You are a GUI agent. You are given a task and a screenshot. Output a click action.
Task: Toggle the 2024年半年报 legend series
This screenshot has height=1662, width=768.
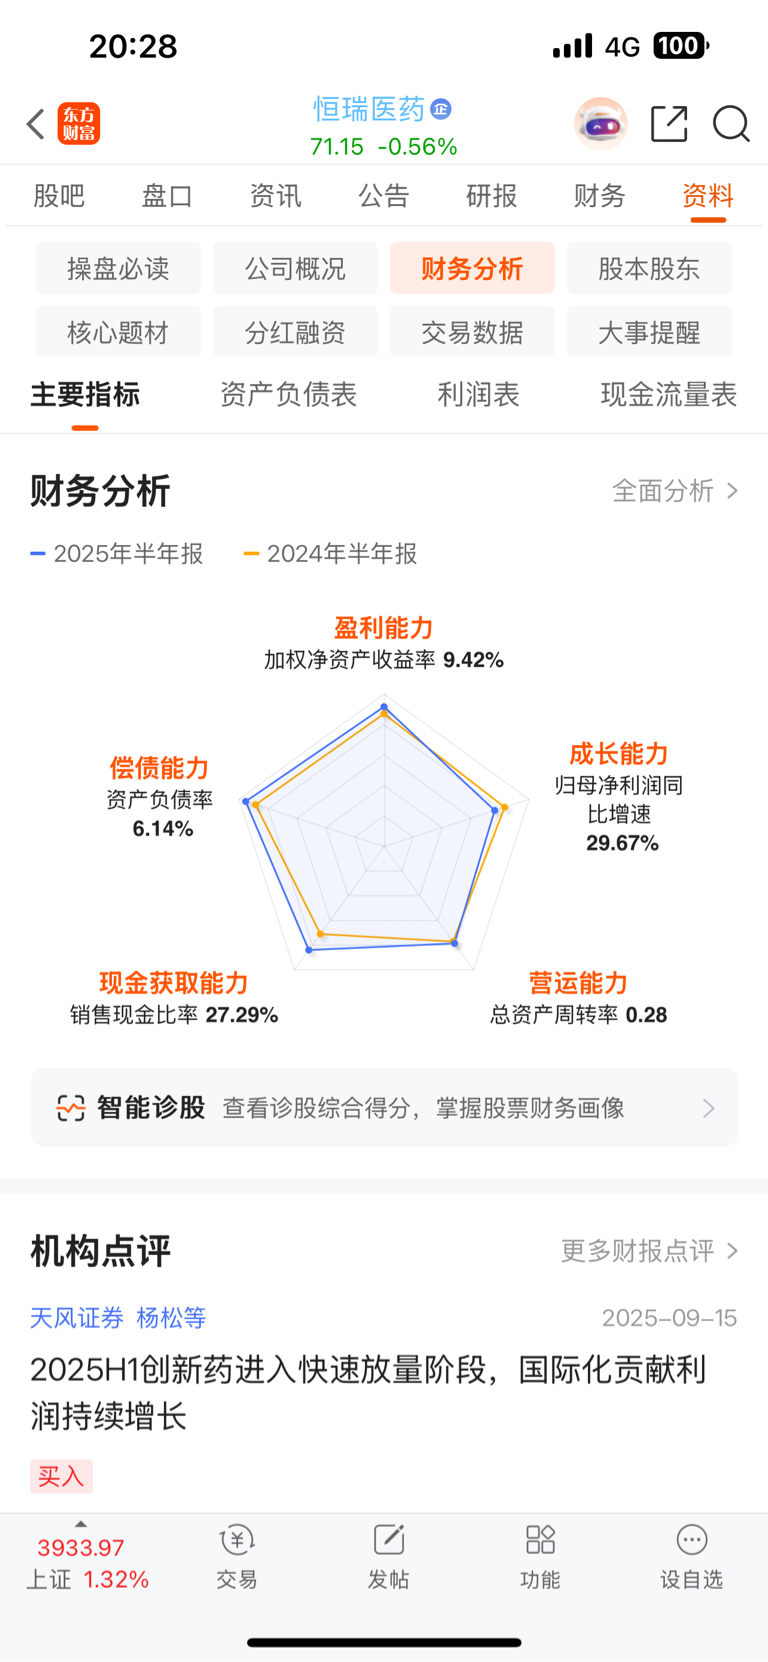click(331, 554)
